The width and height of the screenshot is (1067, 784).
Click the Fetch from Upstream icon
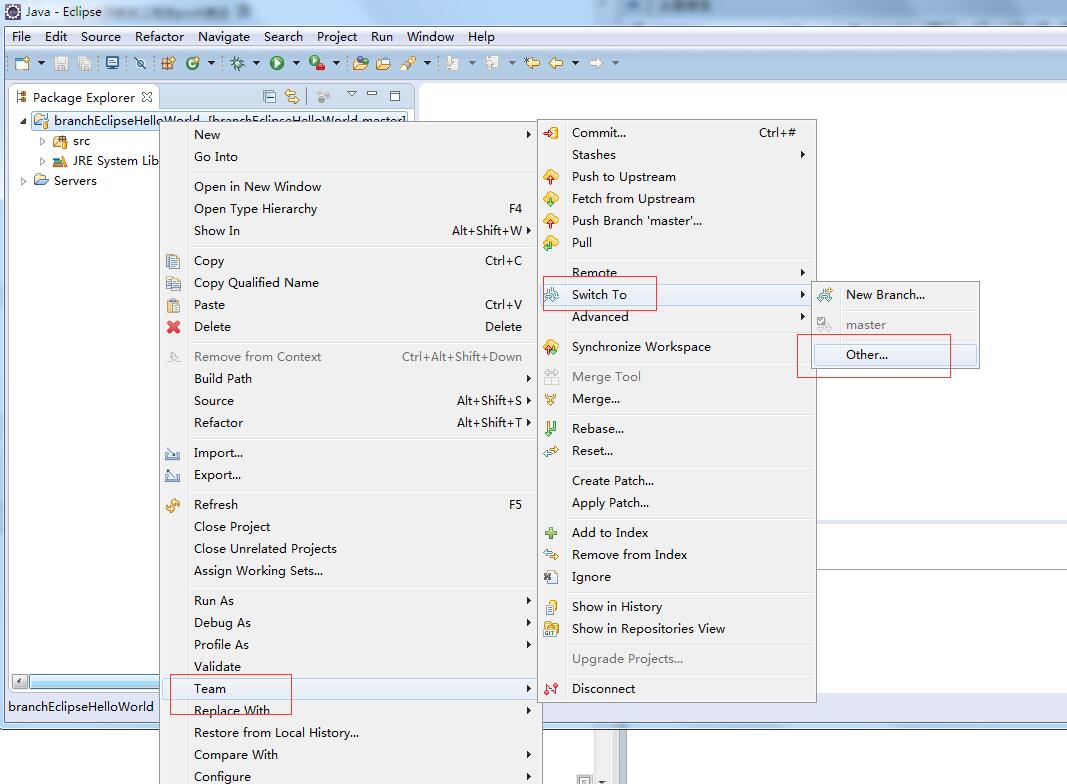(x=551, y=199)
